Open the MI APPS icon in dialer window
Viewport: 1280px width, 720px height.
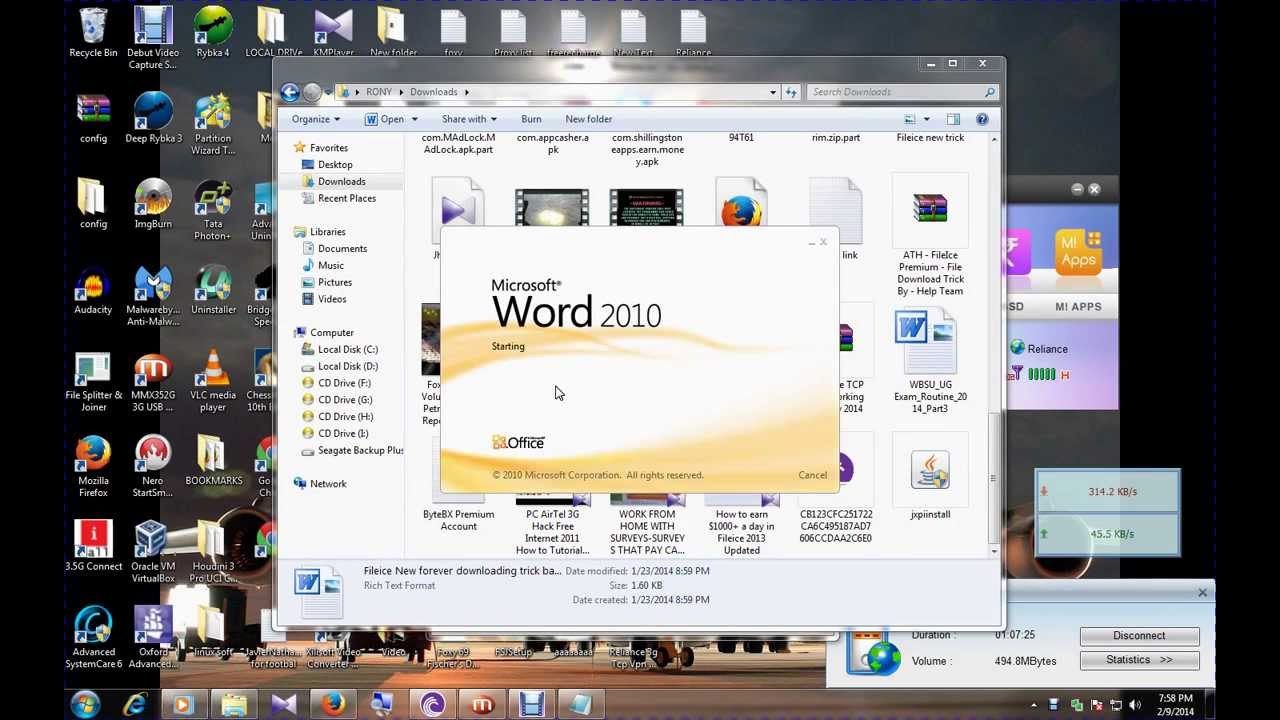[1078, 254]
